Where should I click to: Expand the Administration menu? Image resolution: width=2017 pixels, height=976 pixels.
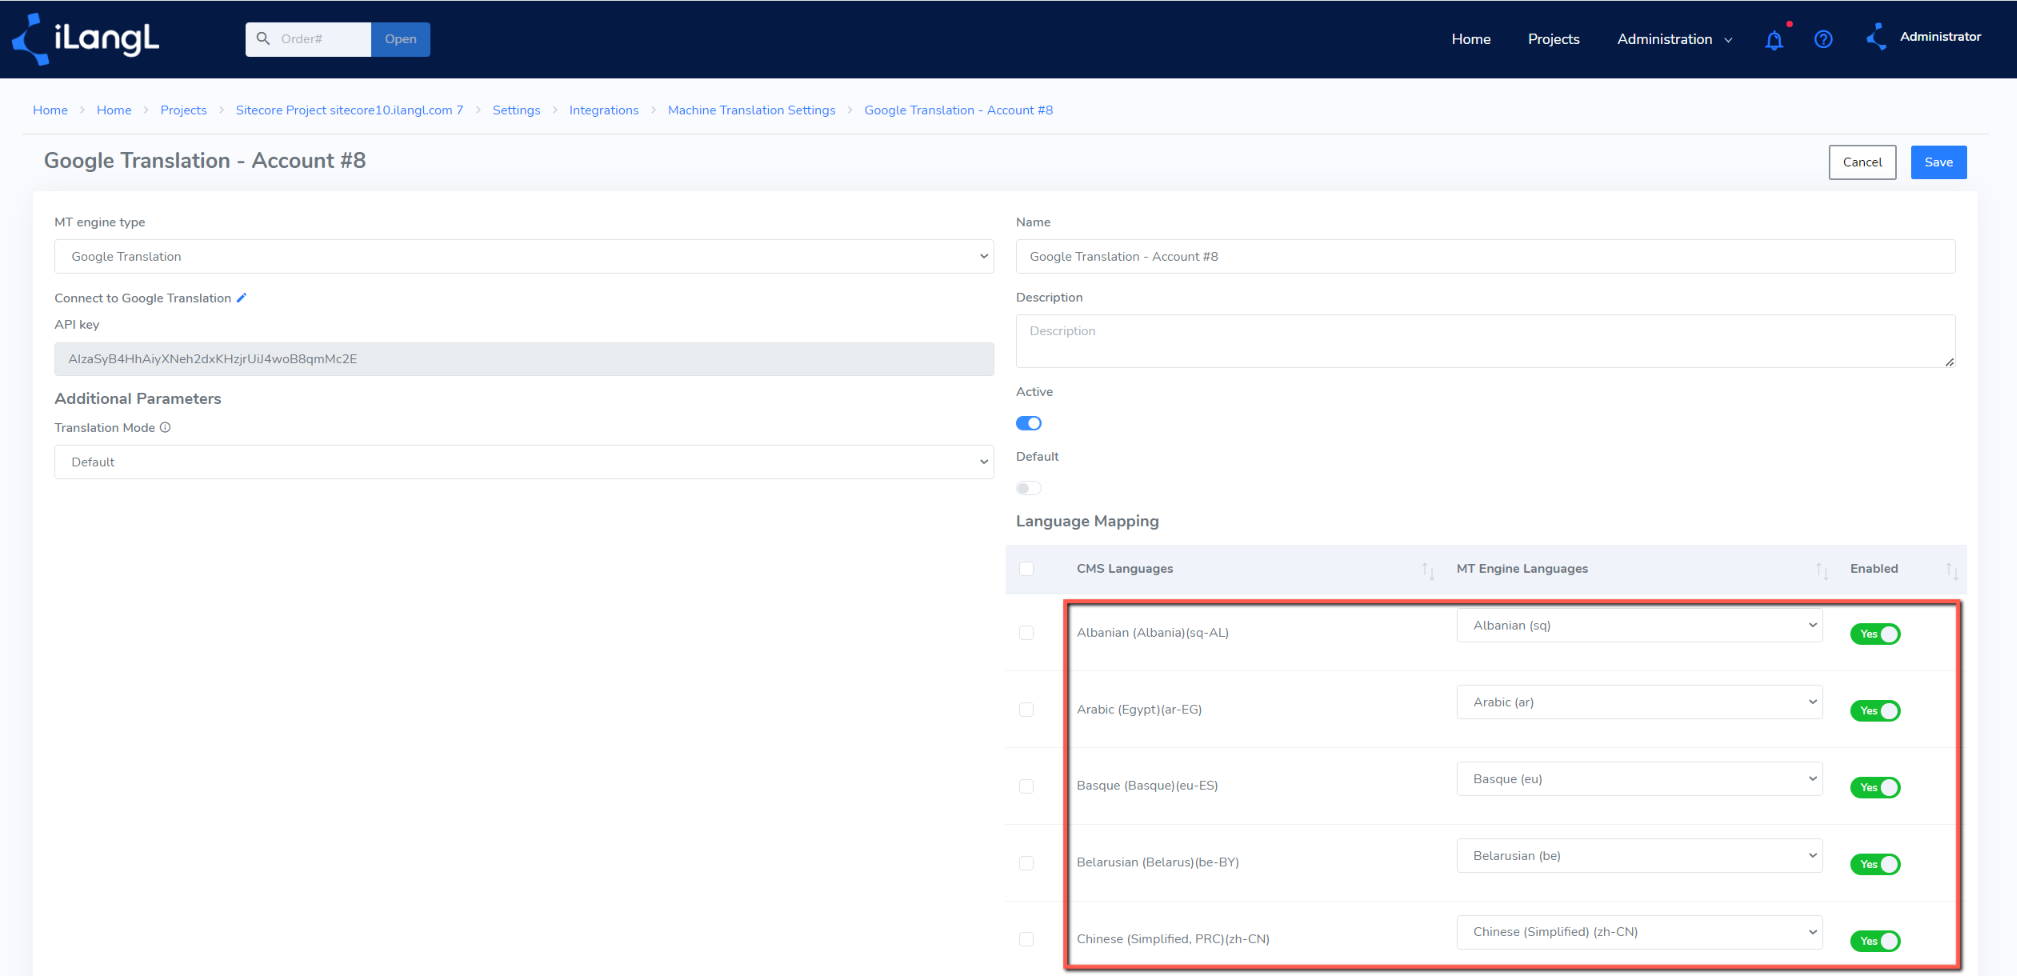1674,39
